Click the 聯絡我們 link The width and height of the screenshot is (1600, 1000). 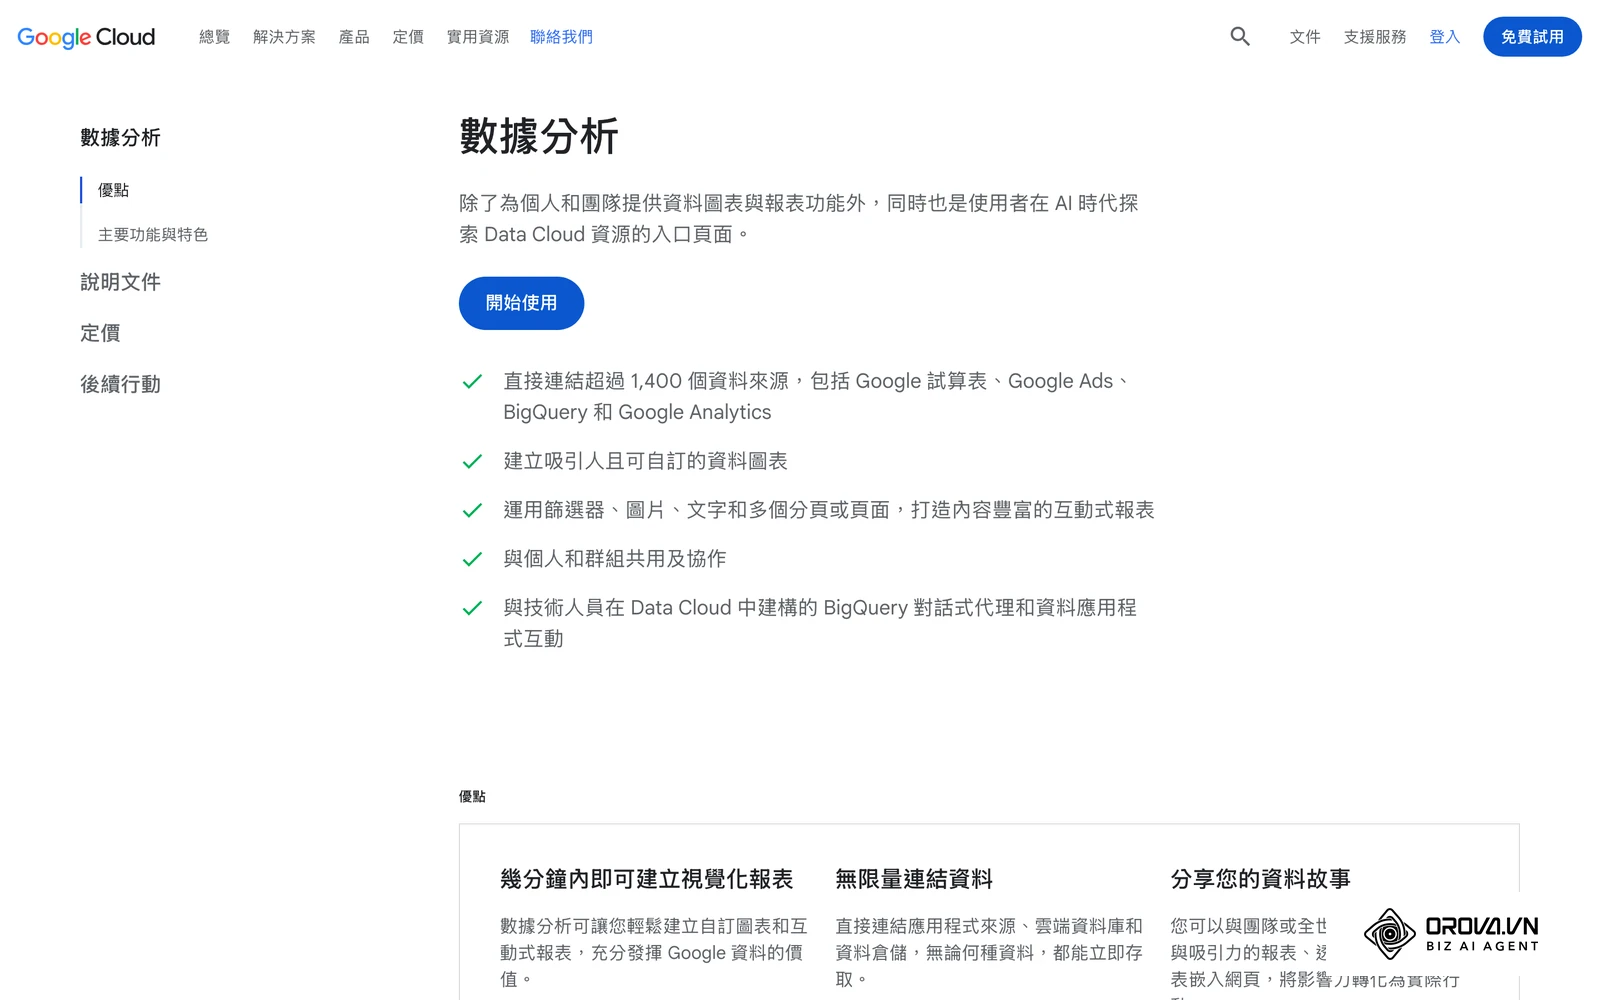pos(561,37)
